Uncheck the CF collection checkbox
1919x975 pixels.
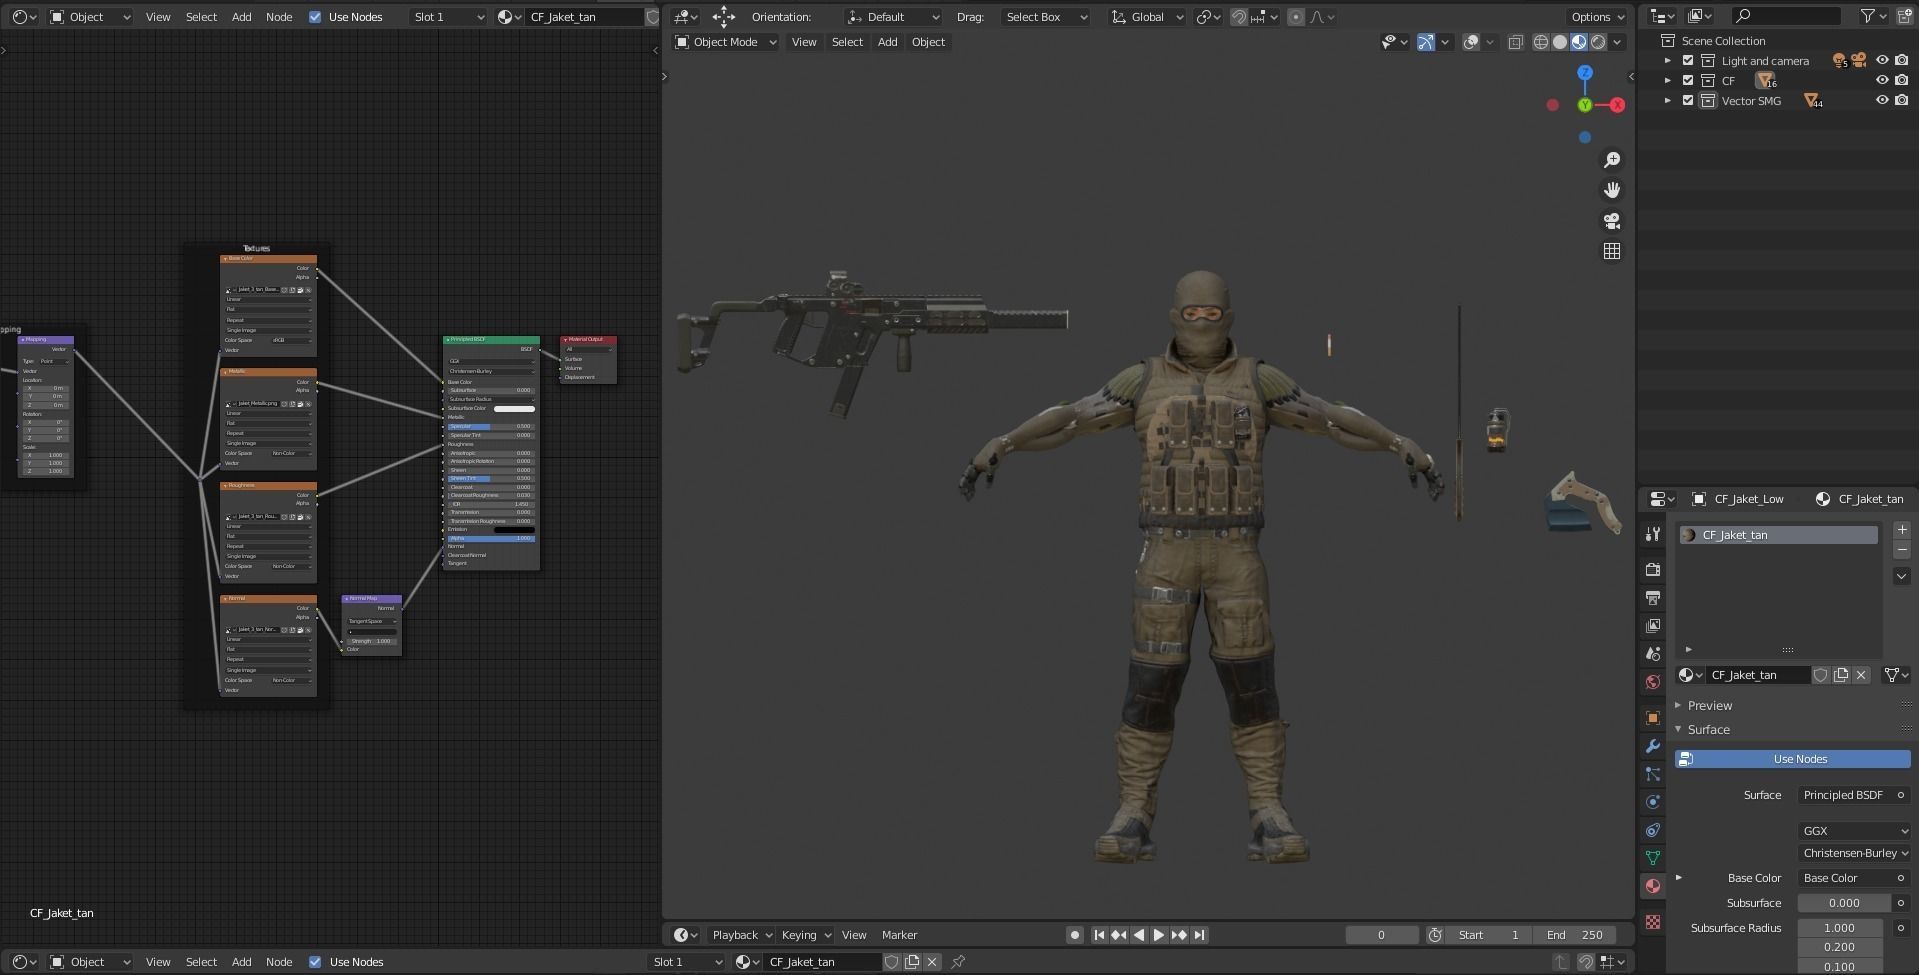[x=1688, y=81]
